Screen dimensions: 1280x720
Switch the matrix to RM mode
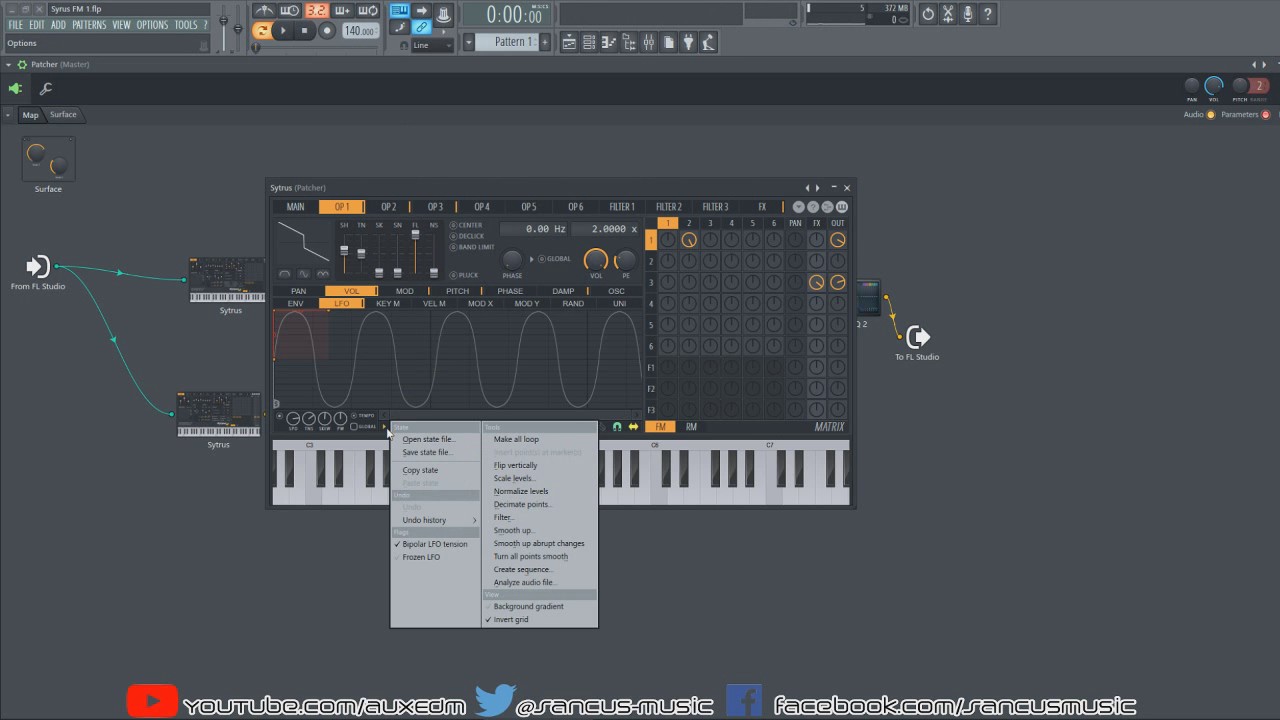[691, 427]
